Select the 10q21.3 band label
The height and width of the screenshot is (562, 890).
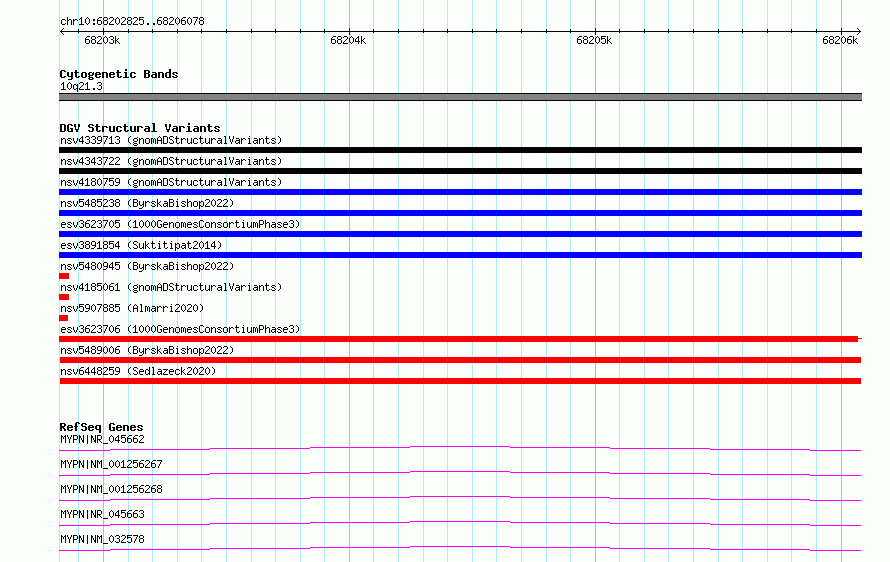pyautogui.click(x=81, y=86)
